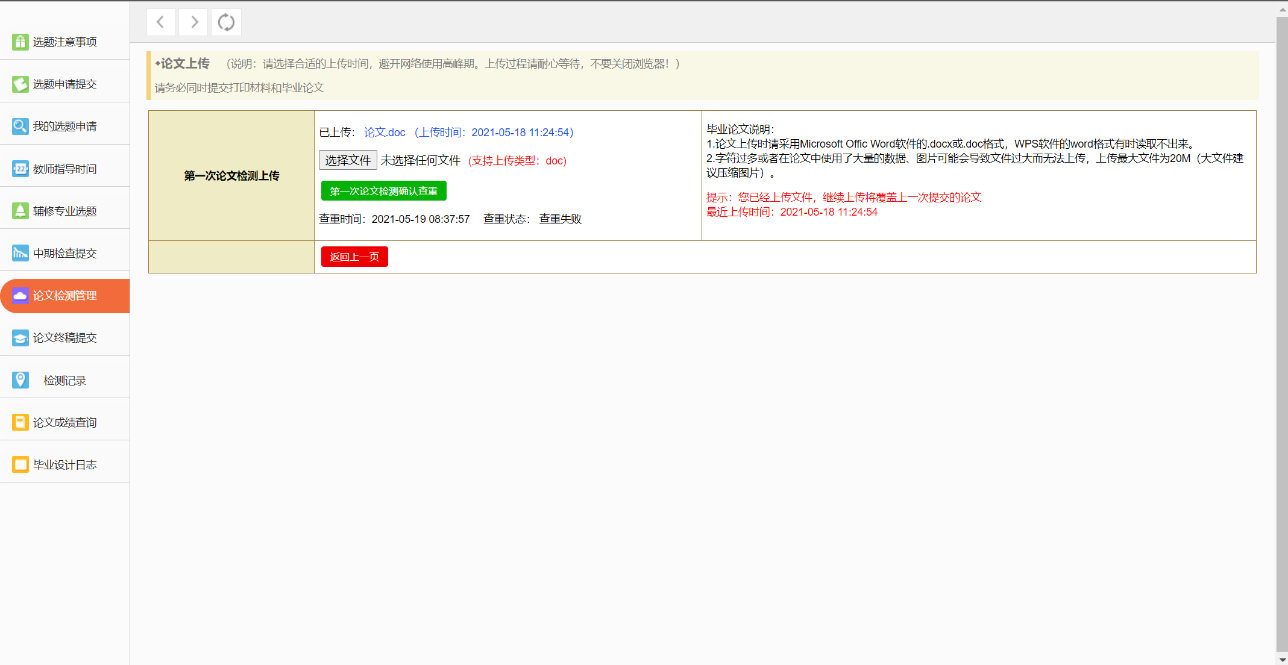Click the 教师指导时间 calendar icon
The height and width of the screenshot is (665, 1288).
(20, 168)
